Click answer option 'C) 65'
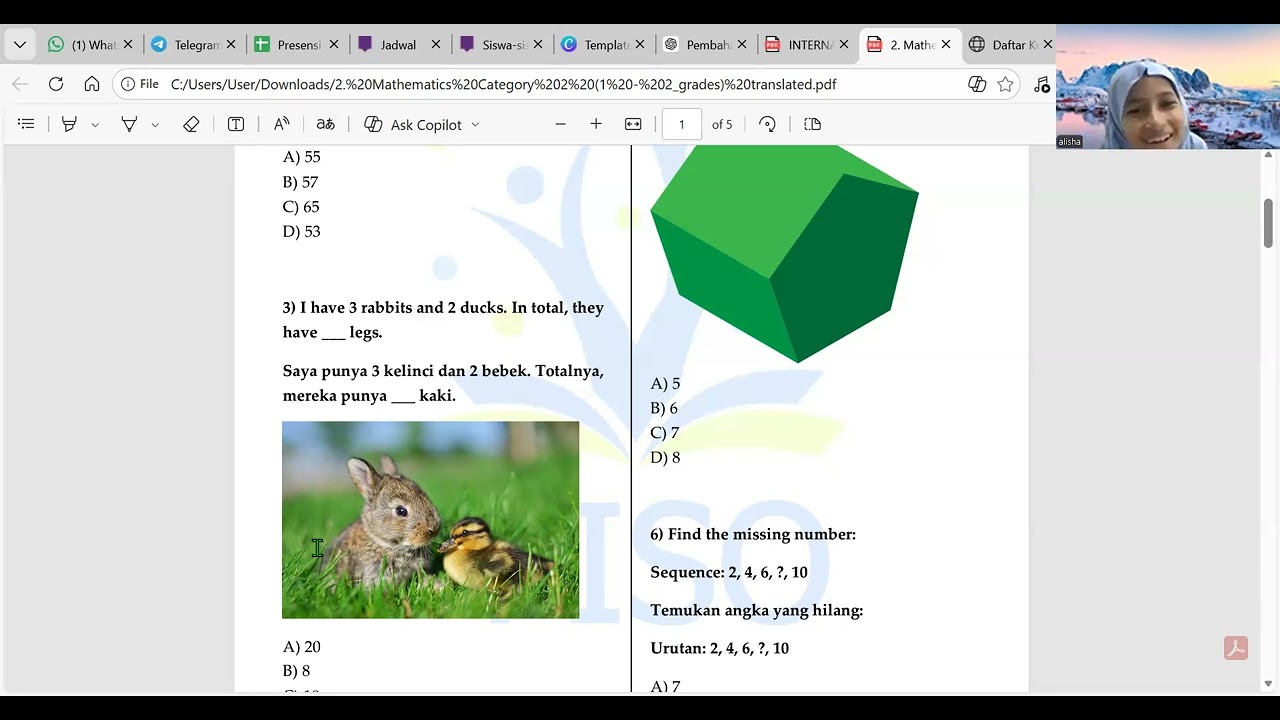This screenshot has width=1280, height=720. coord(301,207)
